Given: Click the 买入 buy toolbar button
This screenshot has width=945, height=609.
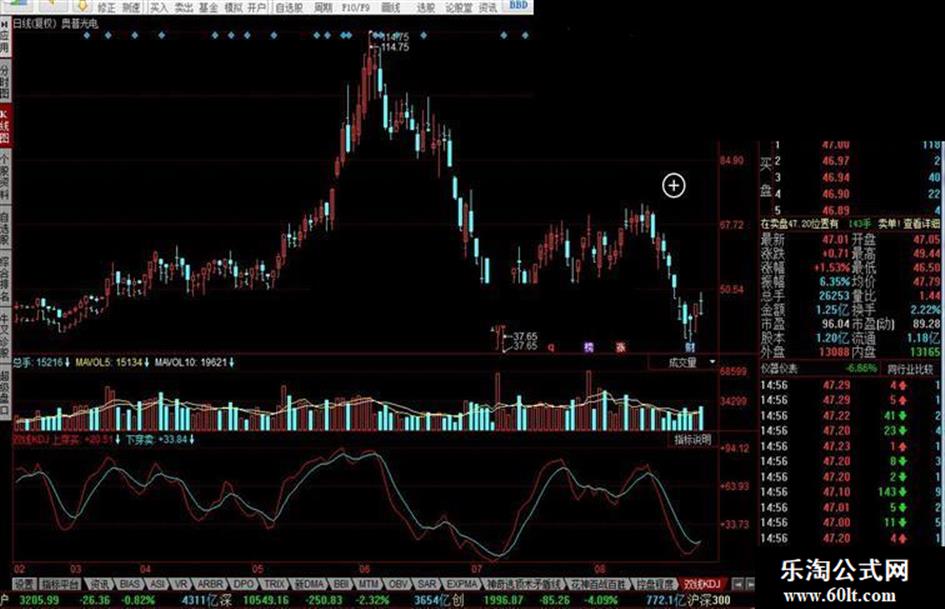Looking at the screenshot, I should click(159, 7).
